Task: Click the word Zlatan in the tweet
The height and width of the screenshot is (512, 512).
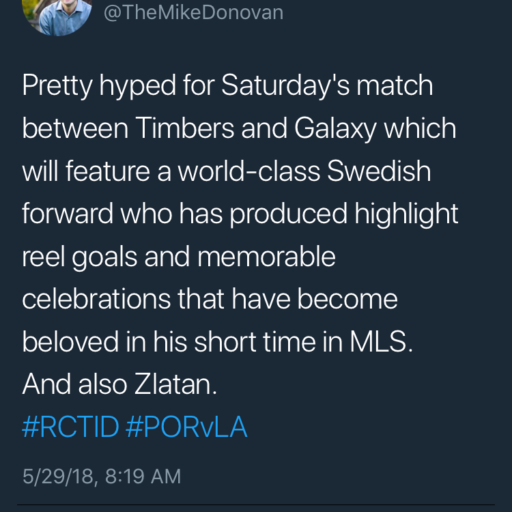Action: (x=175, y=384)
